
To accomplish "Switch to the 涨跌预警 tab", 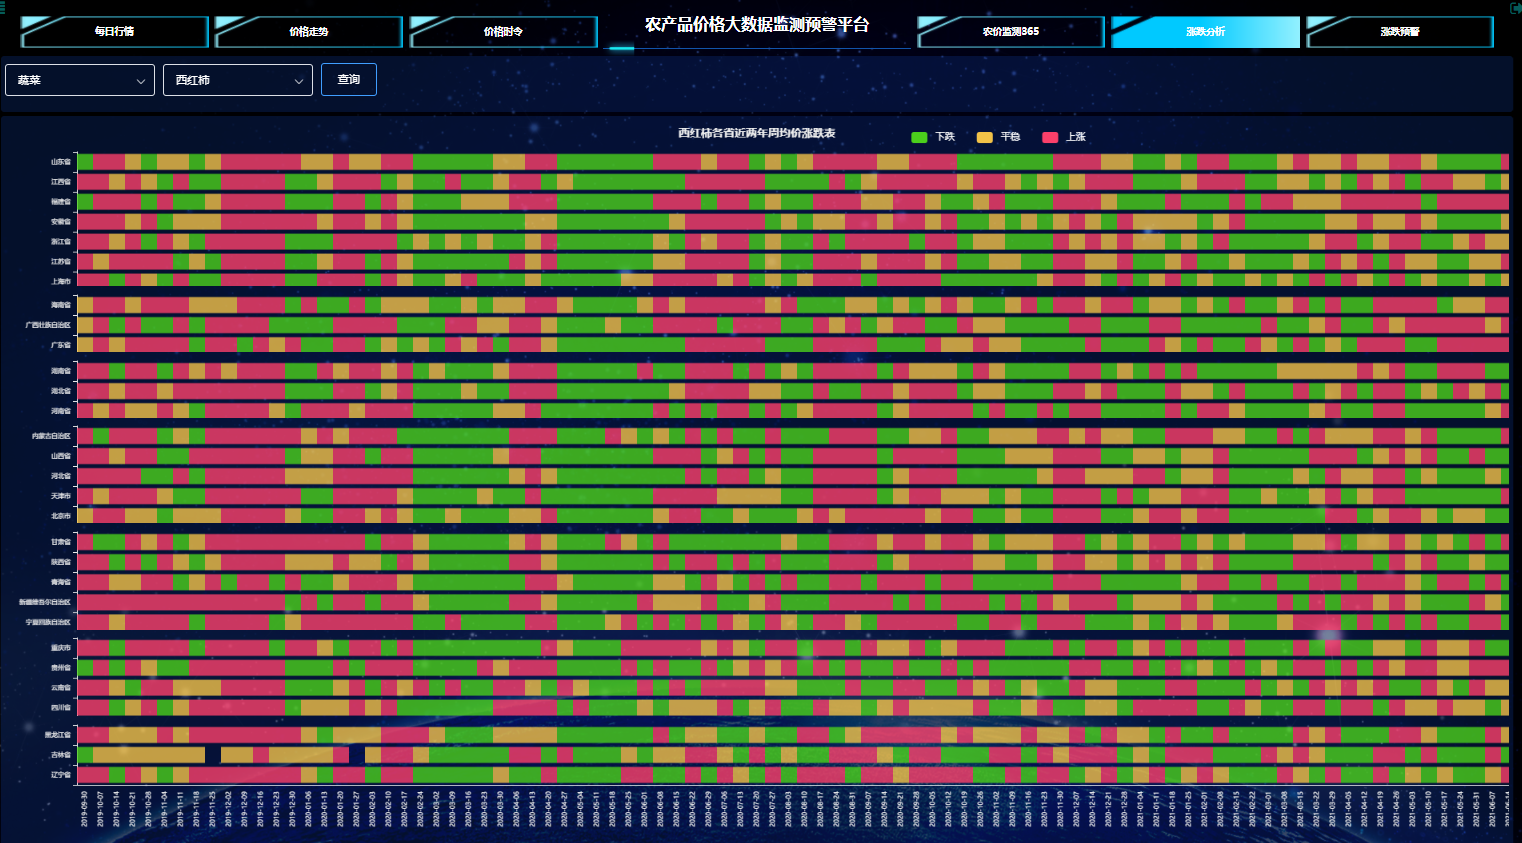I will point(1399,32).
